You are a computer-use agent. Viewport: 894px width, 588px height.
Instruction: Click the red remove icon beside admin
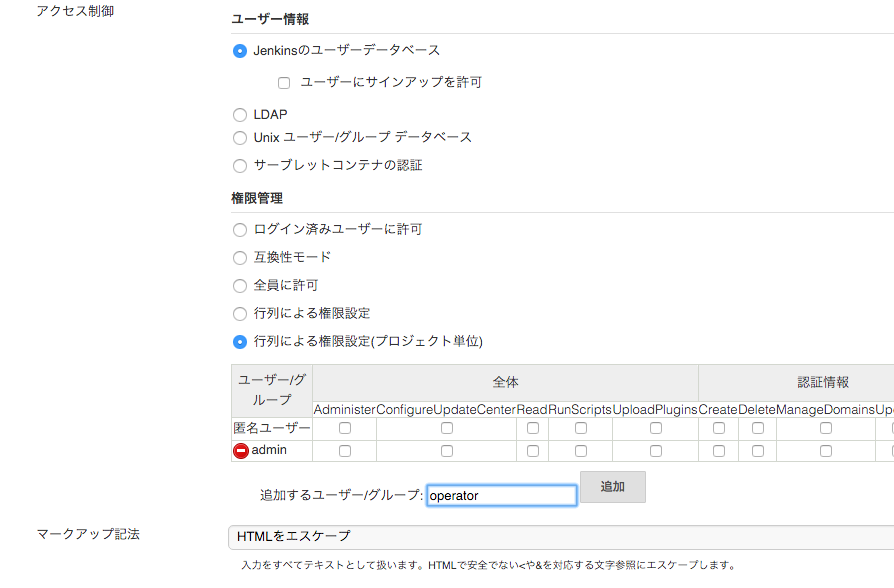pos(241,451)
